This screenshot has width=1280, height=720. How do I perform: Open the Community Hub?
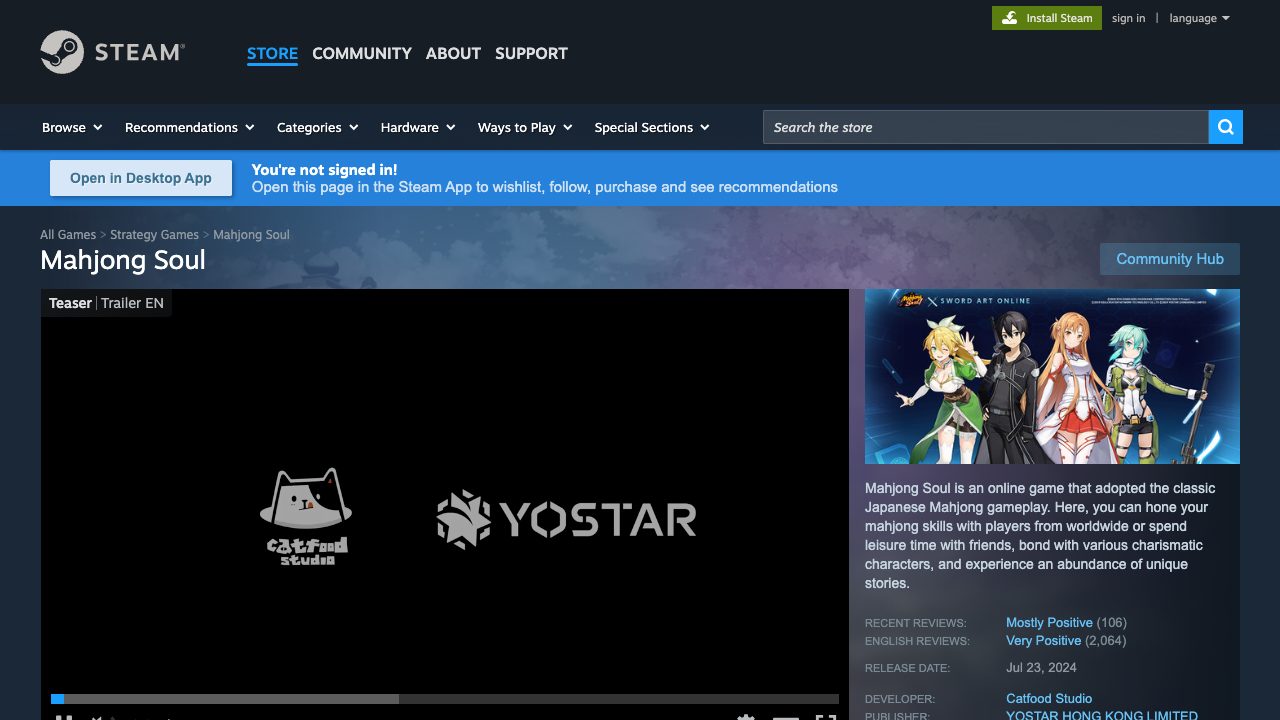[1170, 259]
